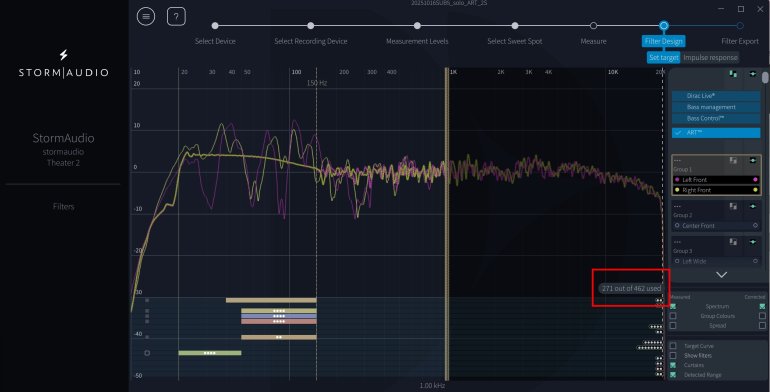The height and width of the screenshot is (392, 770).
Task: Open Group 2 three-dots options
Action: 678,206
